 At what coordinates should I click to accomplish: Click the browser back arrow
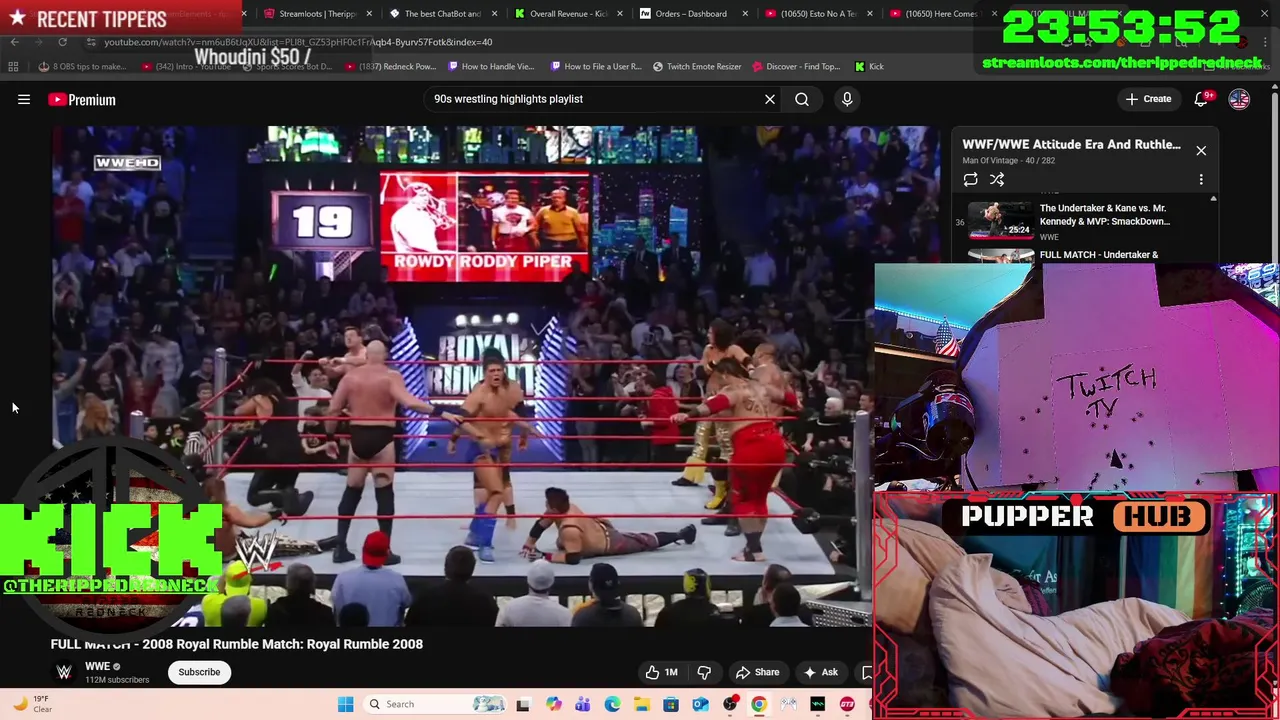click(x=15, y=42)
